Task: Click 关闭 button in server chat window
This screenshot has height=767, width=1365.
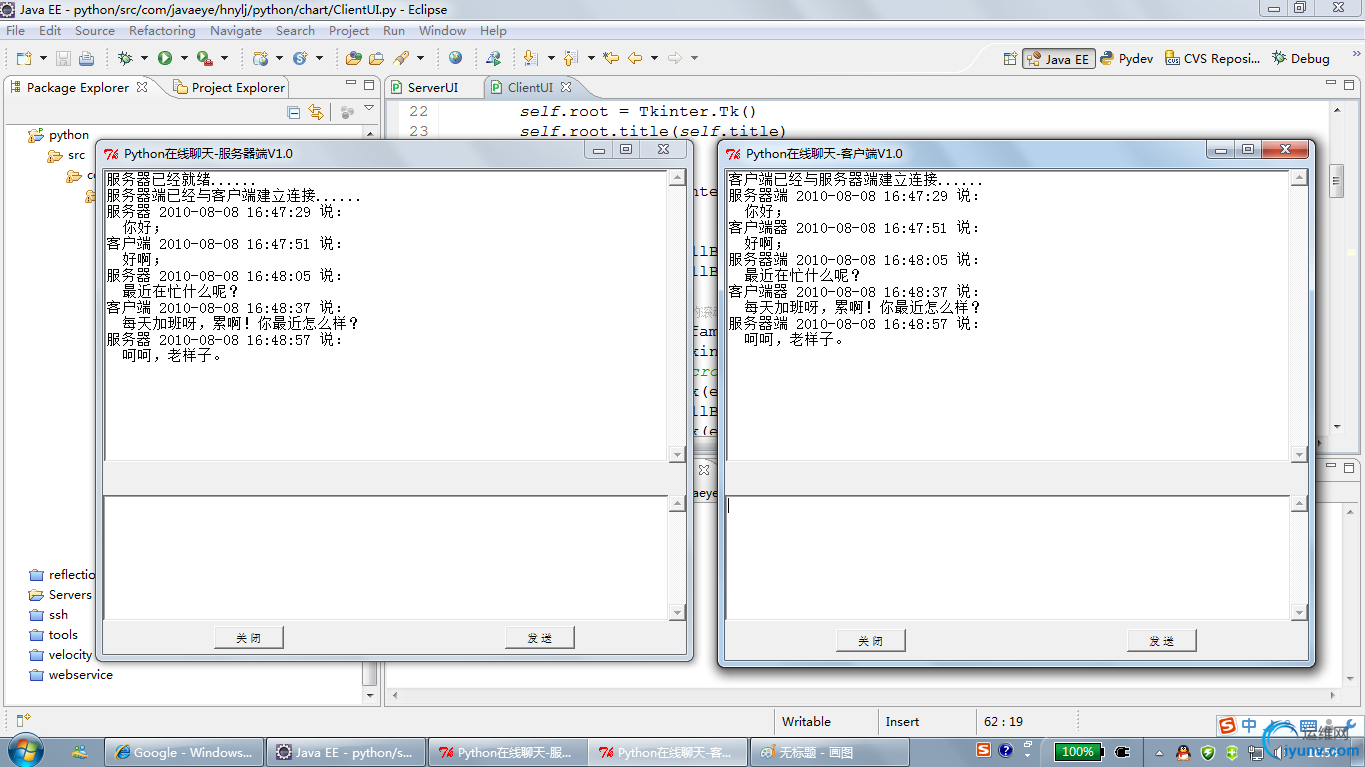Action: point(249,638)
